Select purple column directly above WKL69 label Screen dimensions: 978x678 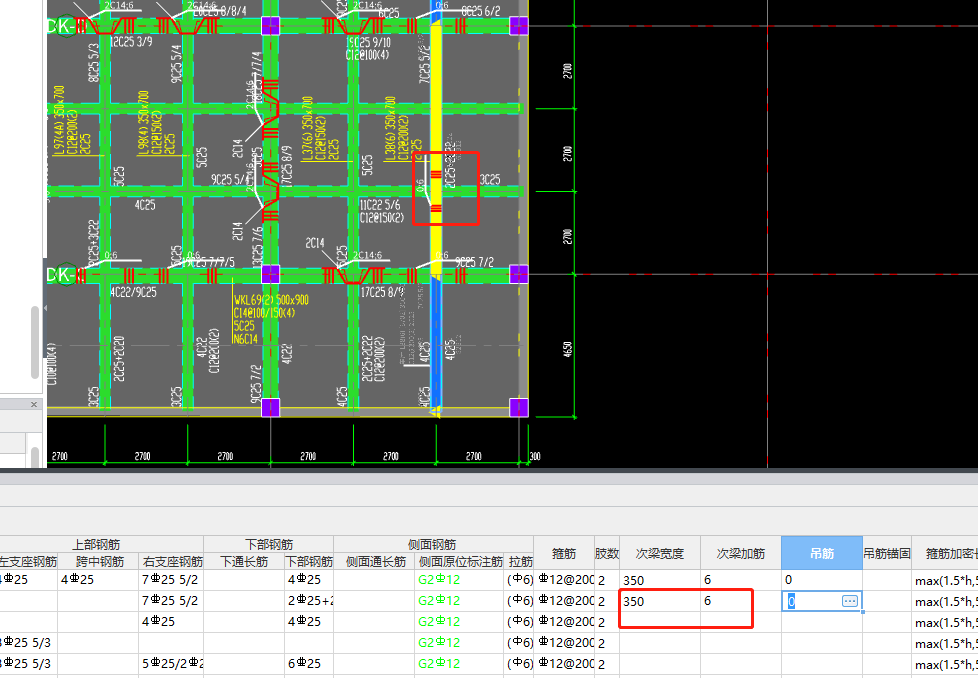point(270,274)
